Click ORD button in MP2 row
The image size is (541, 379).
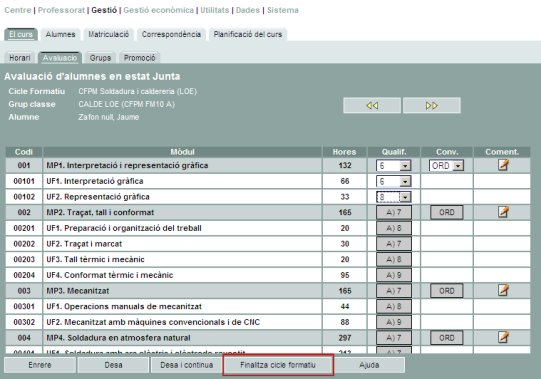point(446,212)
